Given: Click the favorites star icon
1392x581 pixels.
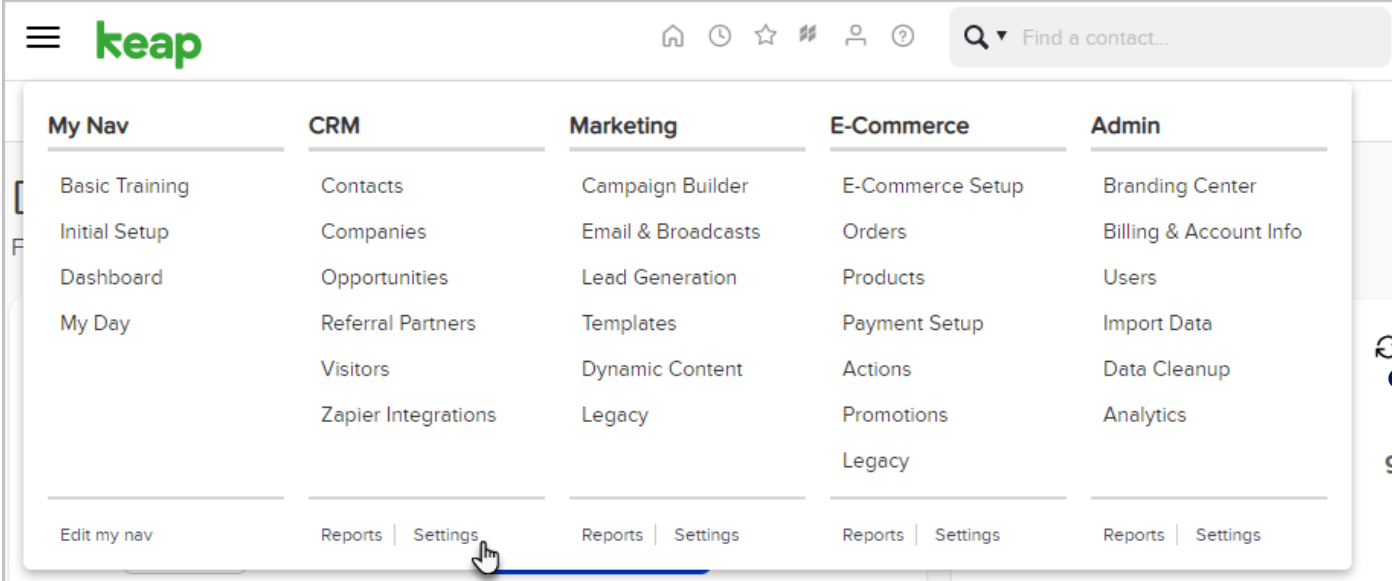Looking at the screenshot, I should 765,37.
